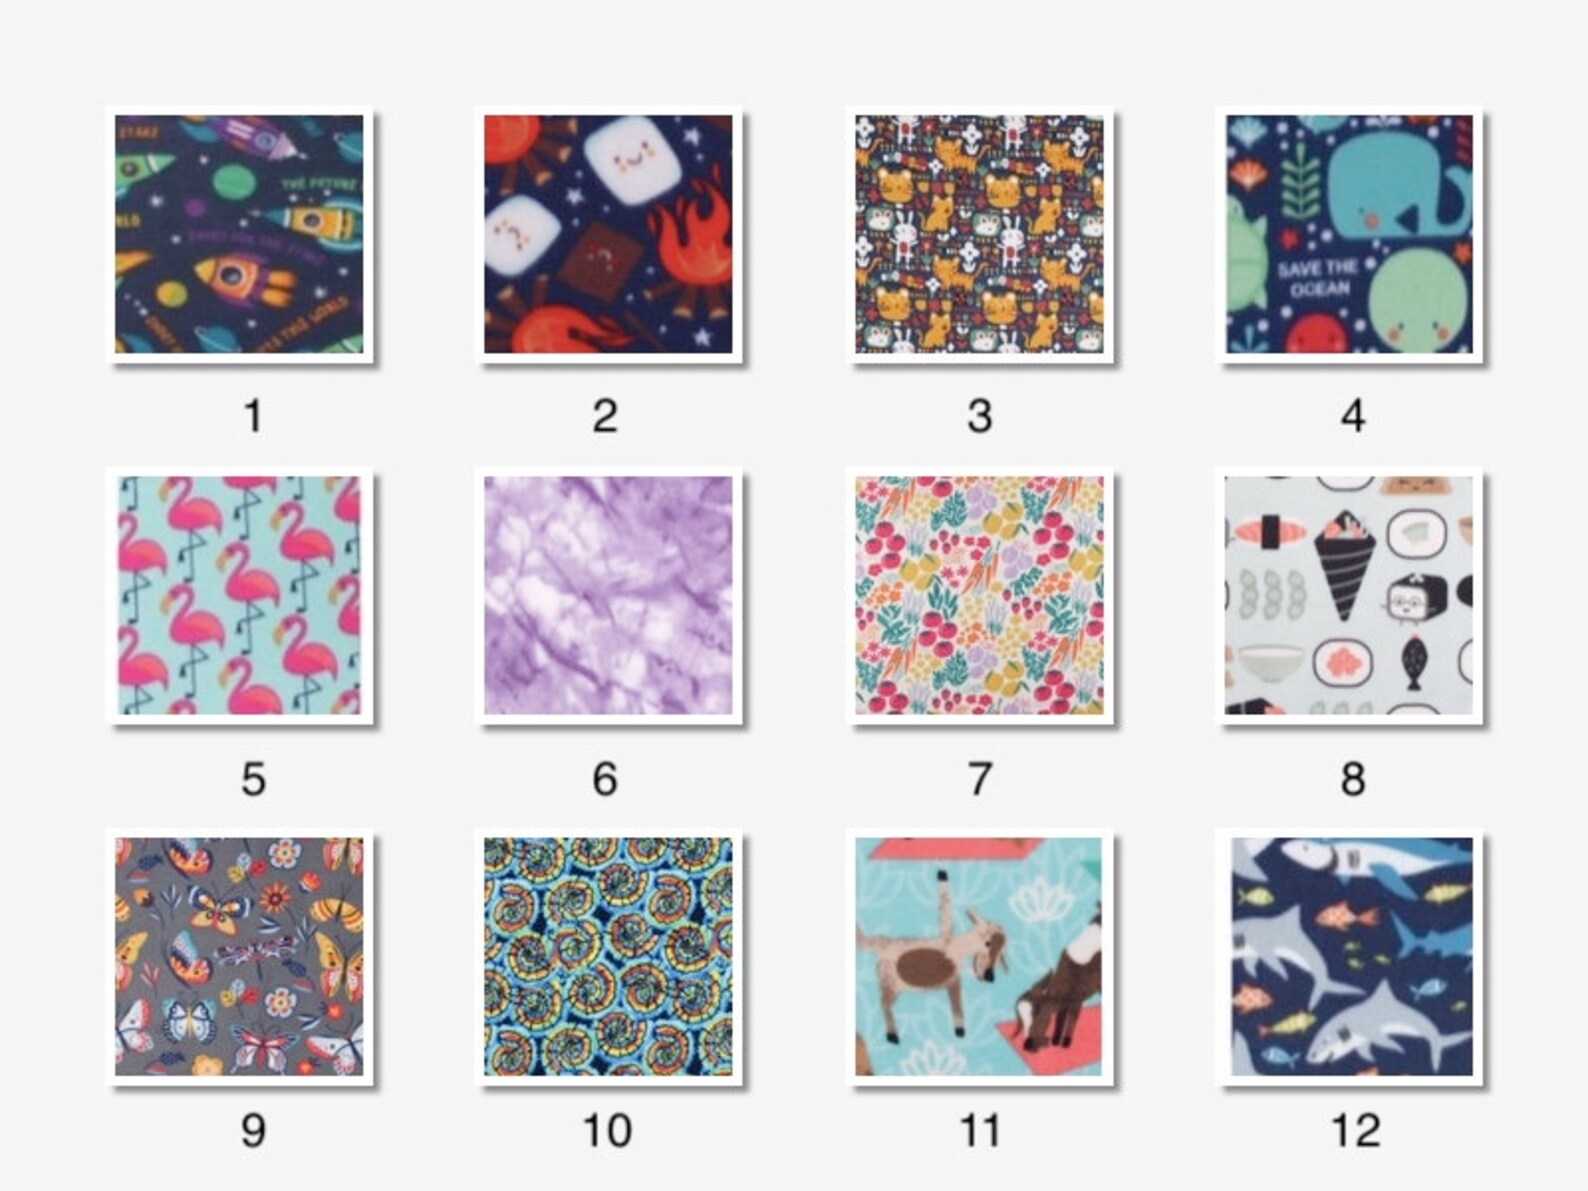Choose the pink flamingo fabric swatch 5
Screen dimensions: 1588x1191
pos(240,595)
